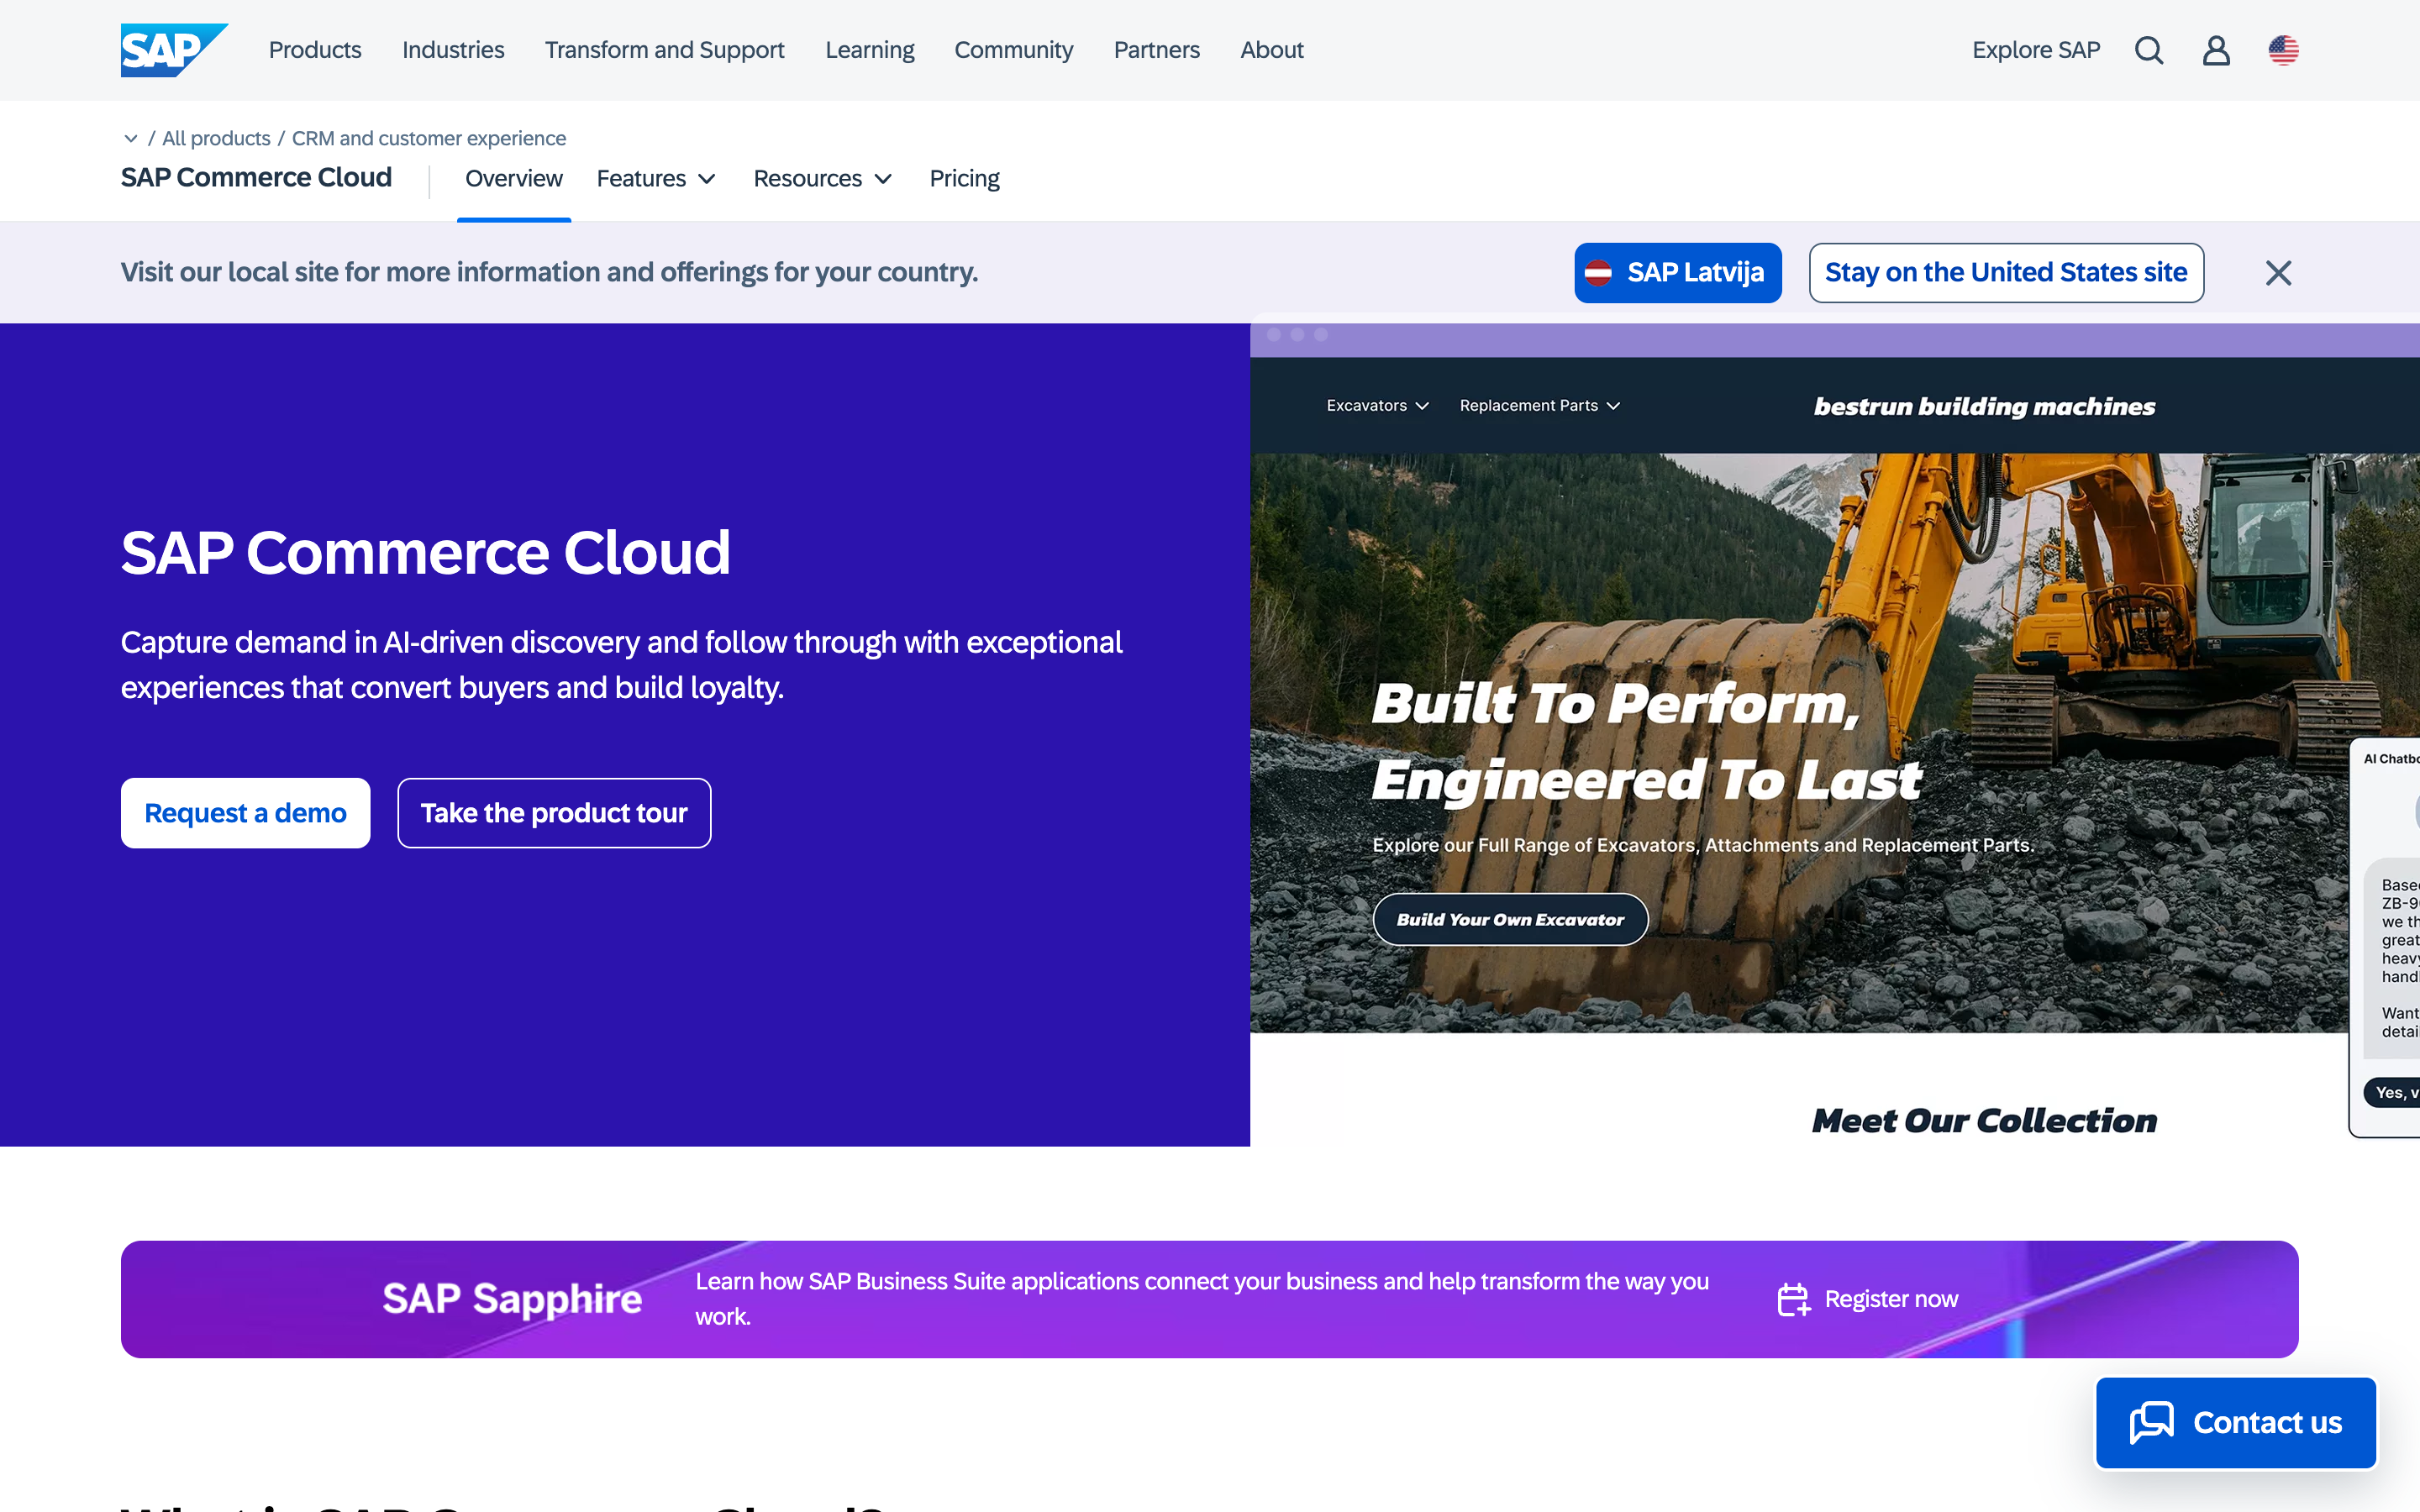
Task: Click the Meet Our Collection heading
Action: [1985, 1120]
